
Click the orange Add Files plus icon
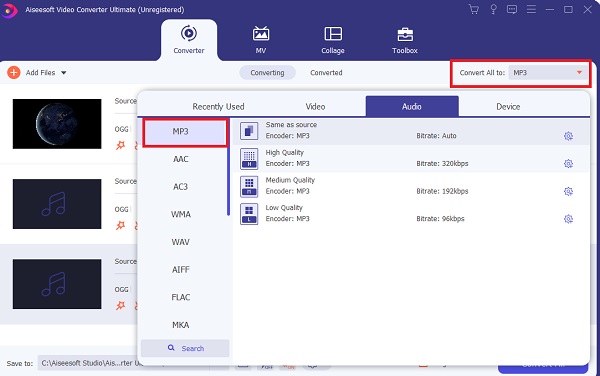click(14, 72)
